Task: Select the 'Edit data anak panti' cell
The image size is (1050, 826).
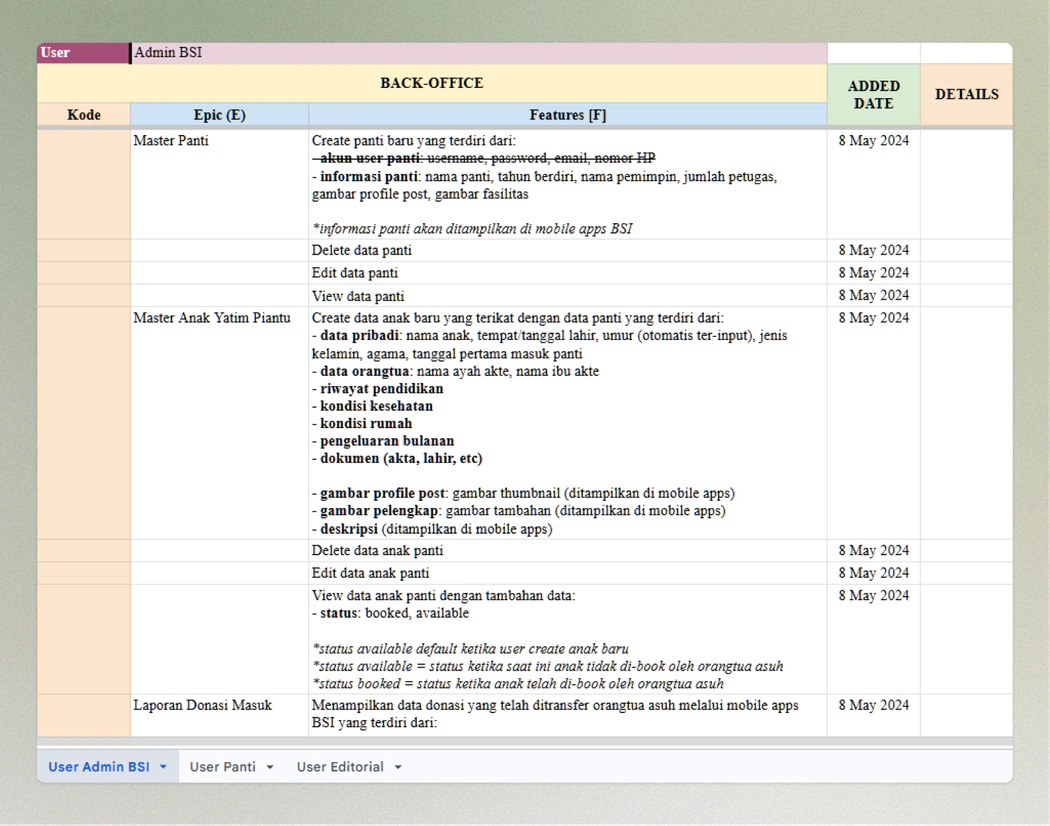Action: [x=568, y=573]
